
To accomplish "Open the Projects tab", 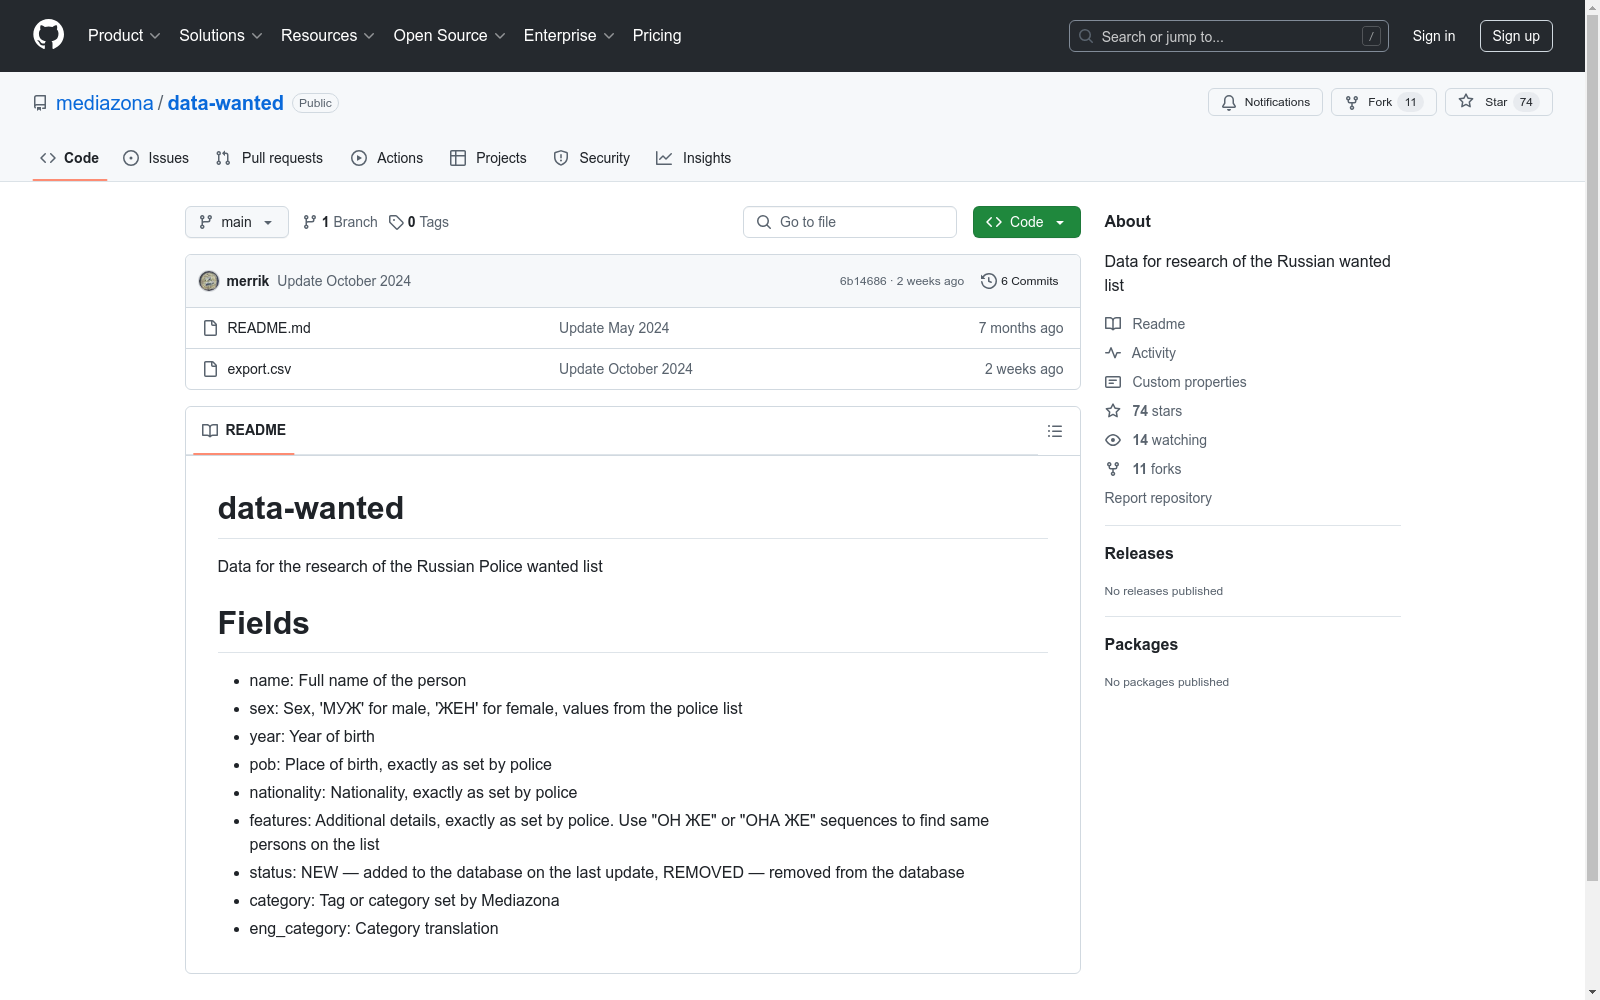I will pos(488,158).
